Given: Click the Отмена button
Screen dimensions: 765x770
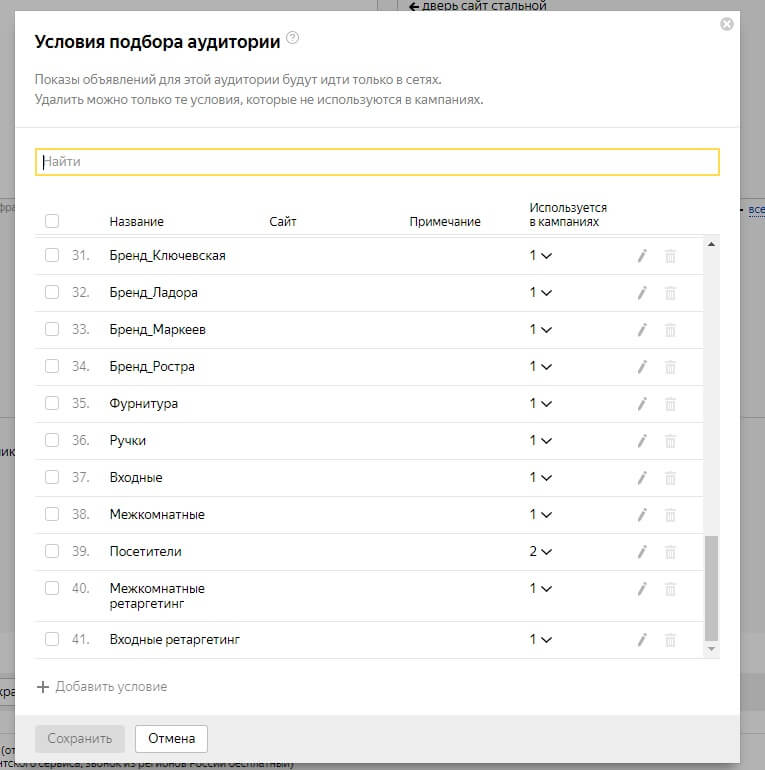Looking at the screenshot, I should [x=171, y=739].
